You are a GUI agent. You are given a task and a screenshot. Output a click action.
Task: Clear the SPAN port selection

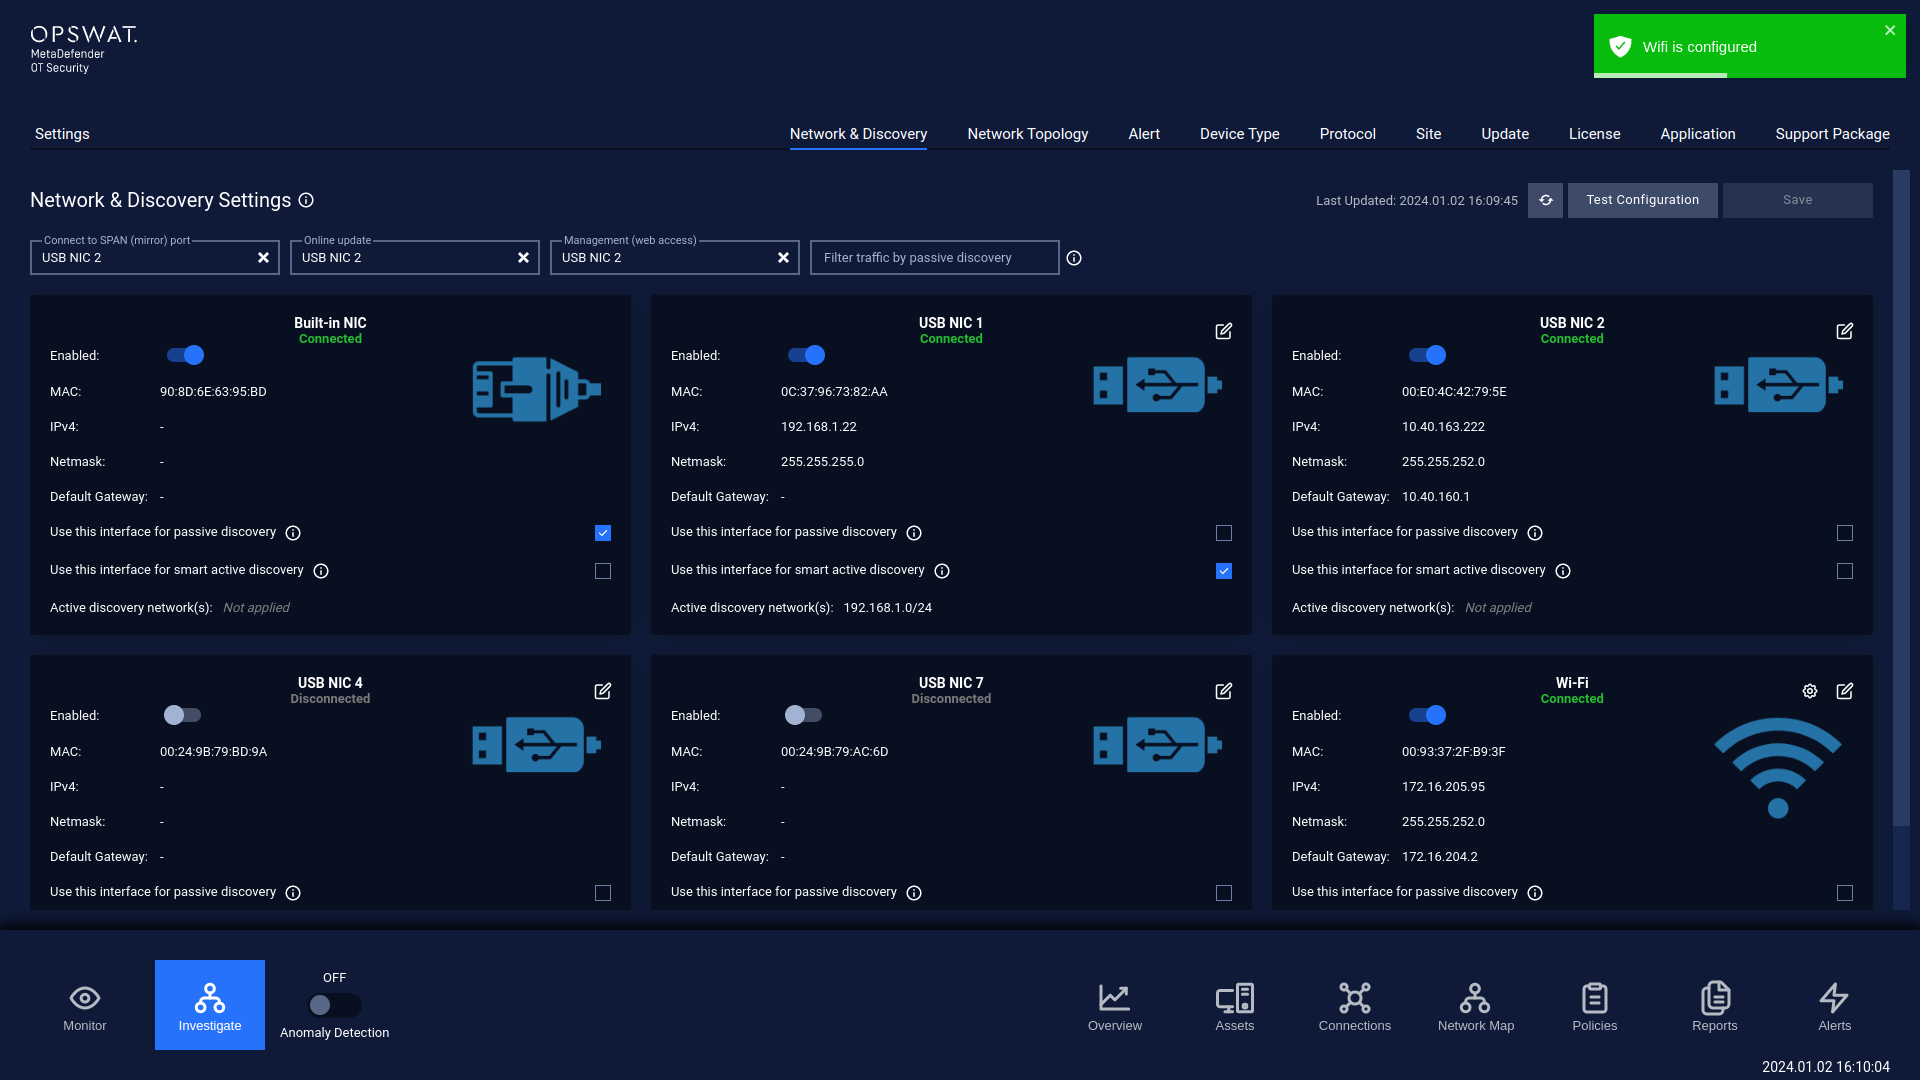(x=263, y=258)
